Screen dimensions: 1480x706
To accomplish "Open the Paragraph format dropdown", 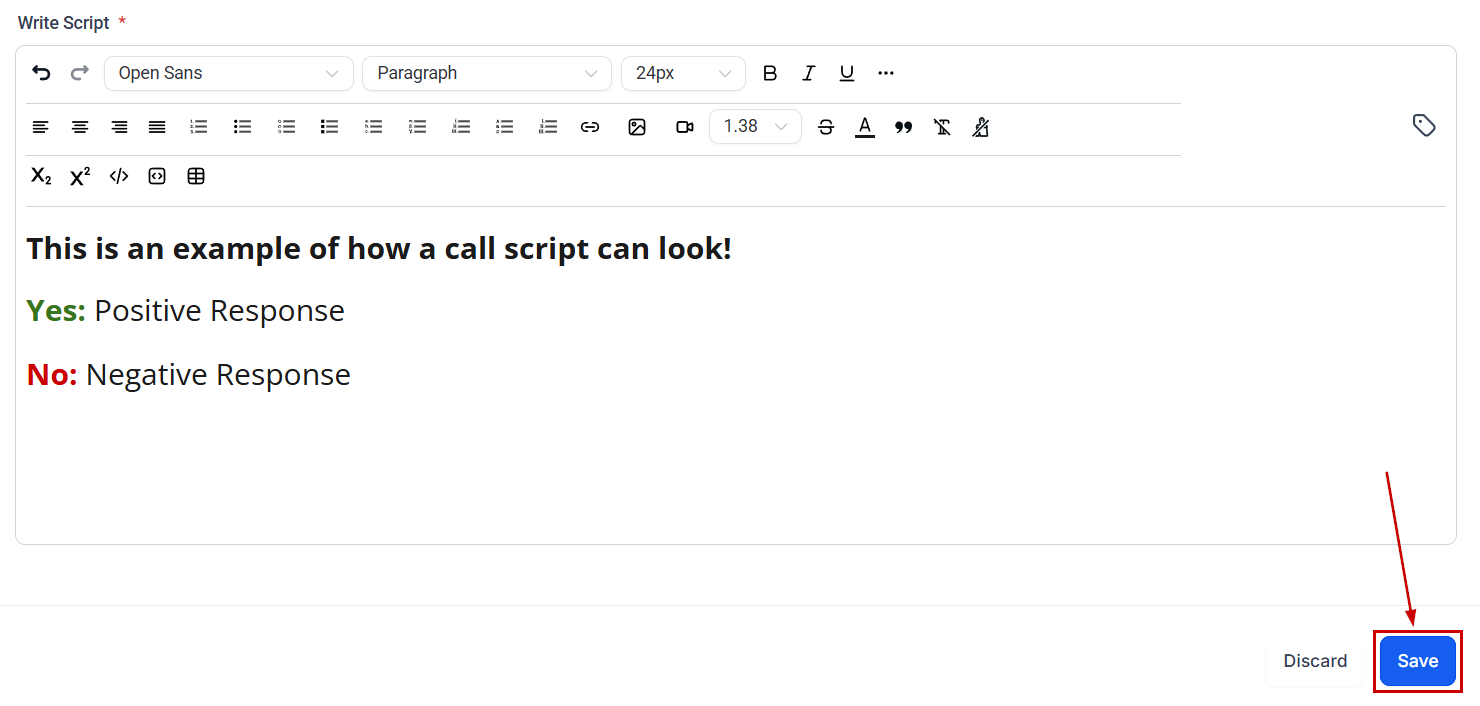I will (x=487, y=73).
